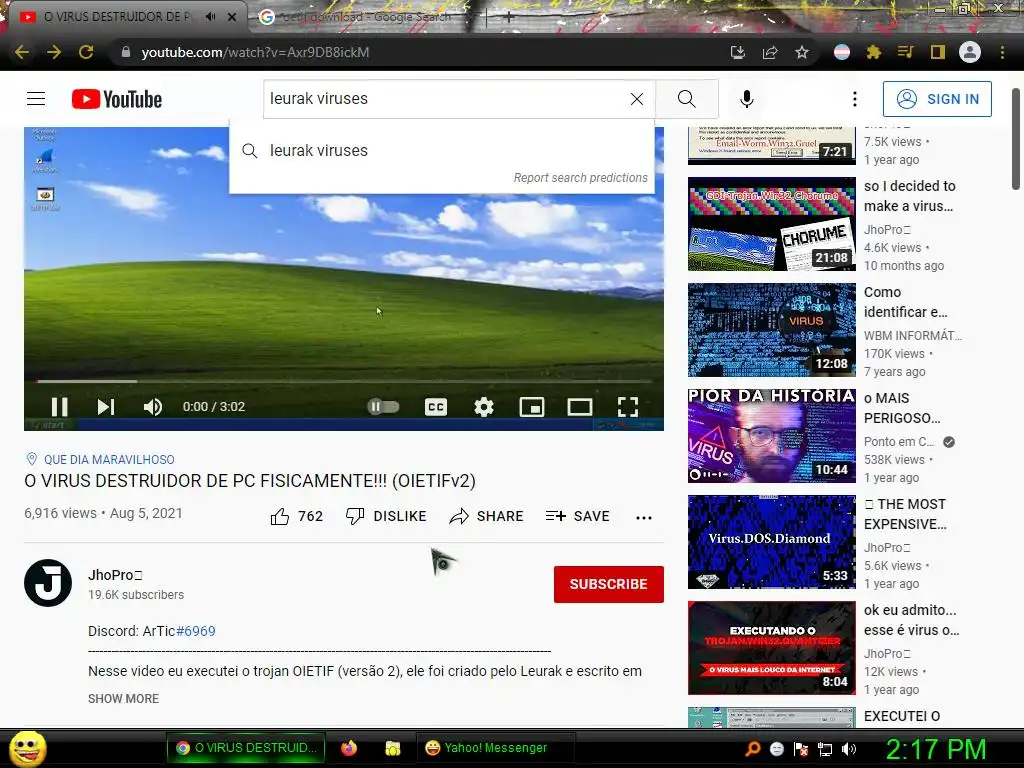Click SIGN IN button
1024x768 pixels.
(937, 99)
